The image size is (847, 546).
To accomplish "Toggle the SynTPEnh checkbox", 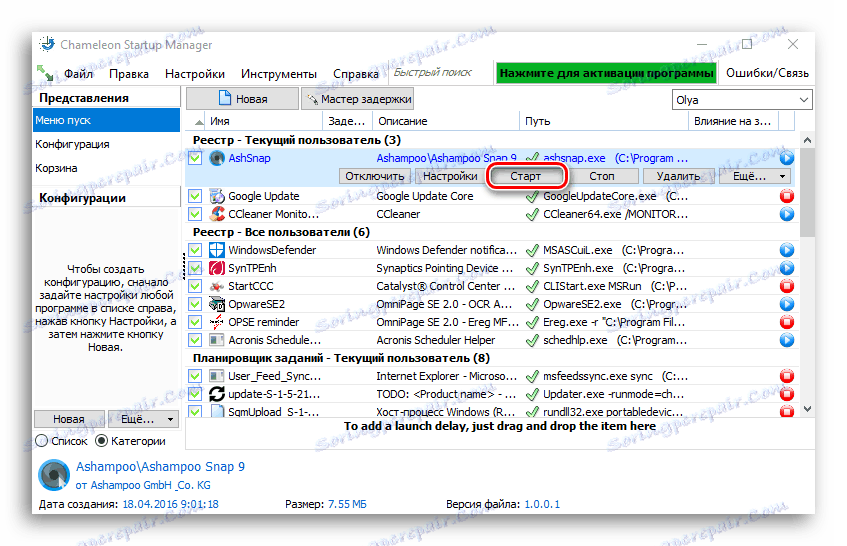I will pos(195,268).
